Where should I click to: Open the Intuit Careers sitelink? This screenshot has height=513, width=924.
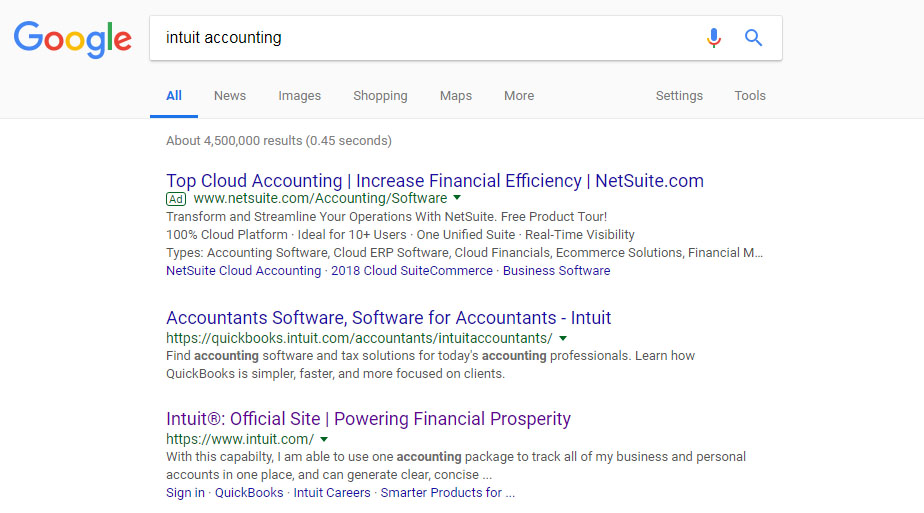pos(334,493)
